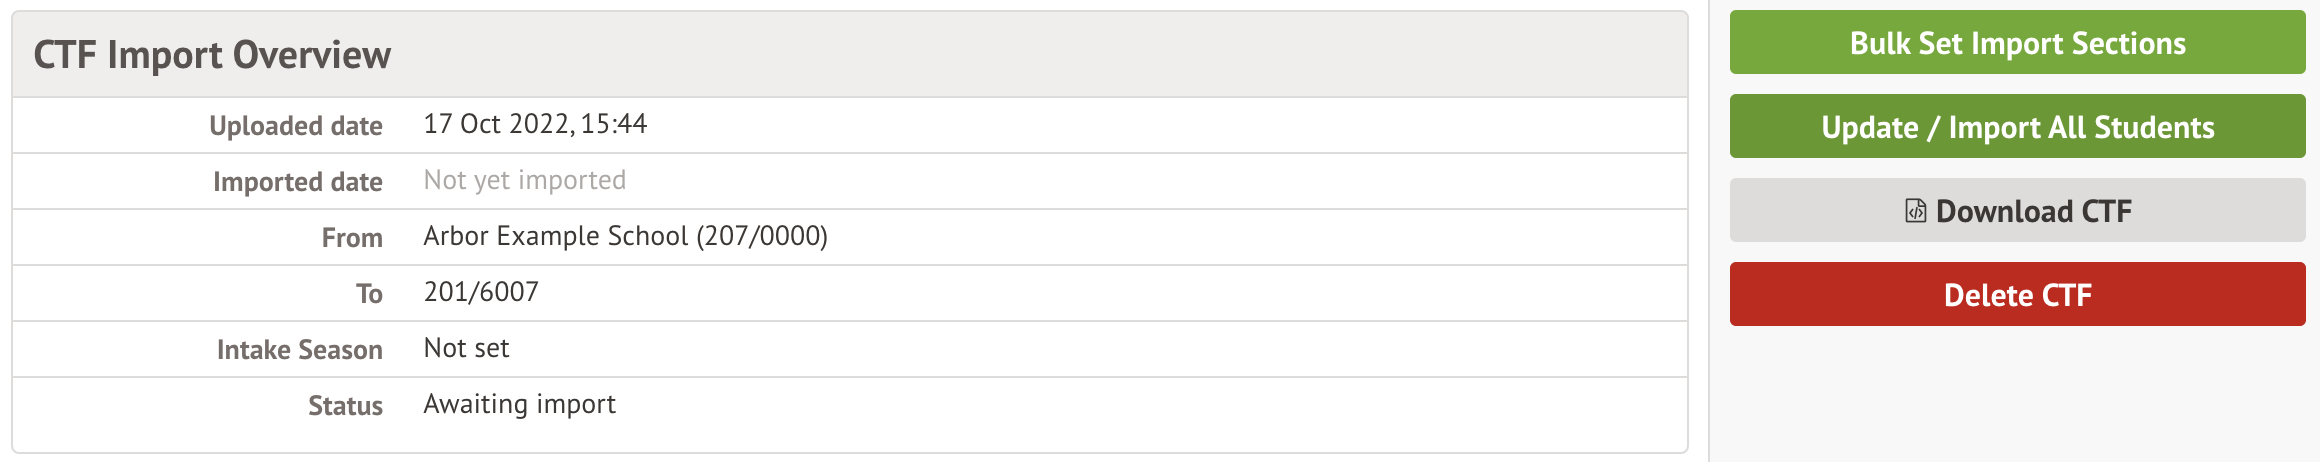Download the CTF file

point(2033,211)
